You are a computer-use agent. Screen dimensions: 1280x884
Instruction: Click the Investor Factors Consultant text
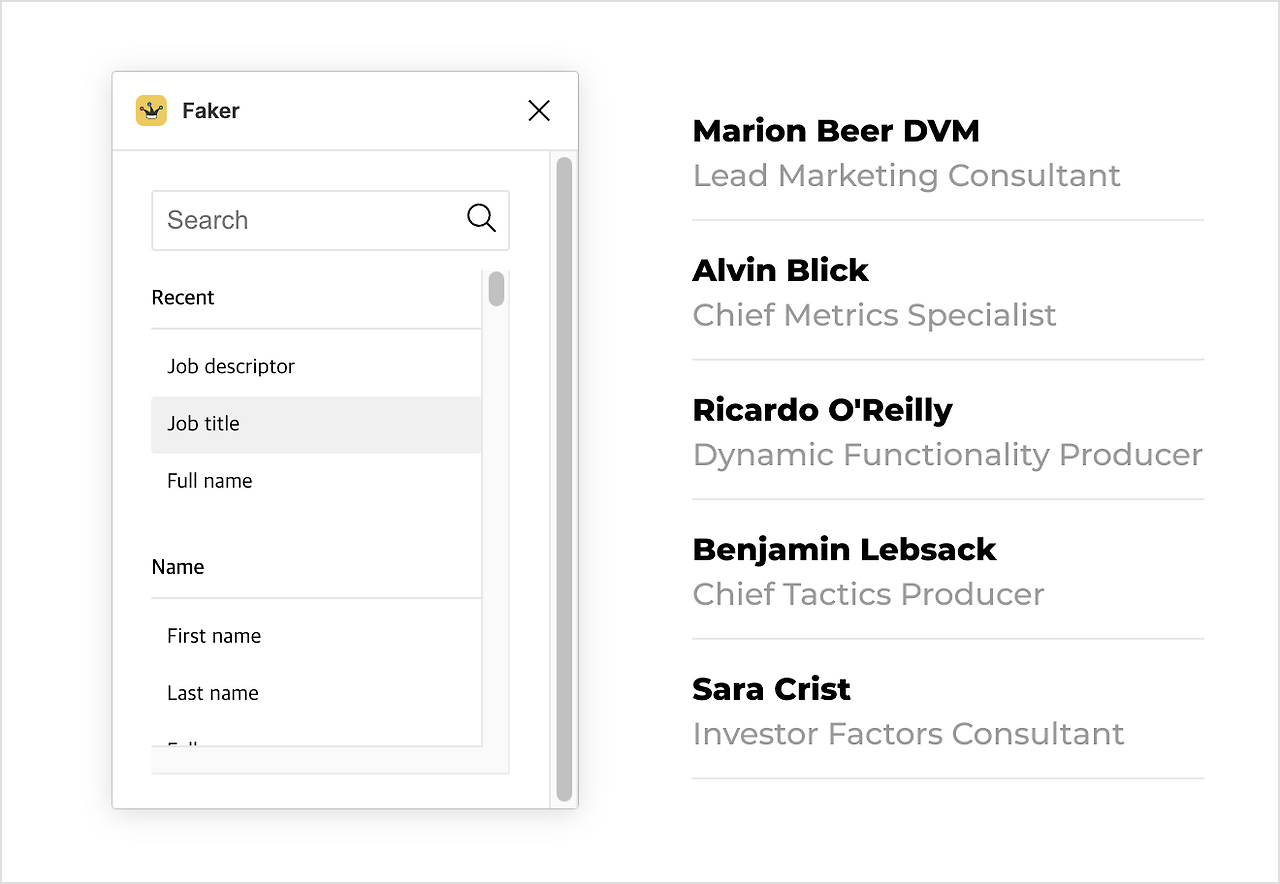pos(908,734)
